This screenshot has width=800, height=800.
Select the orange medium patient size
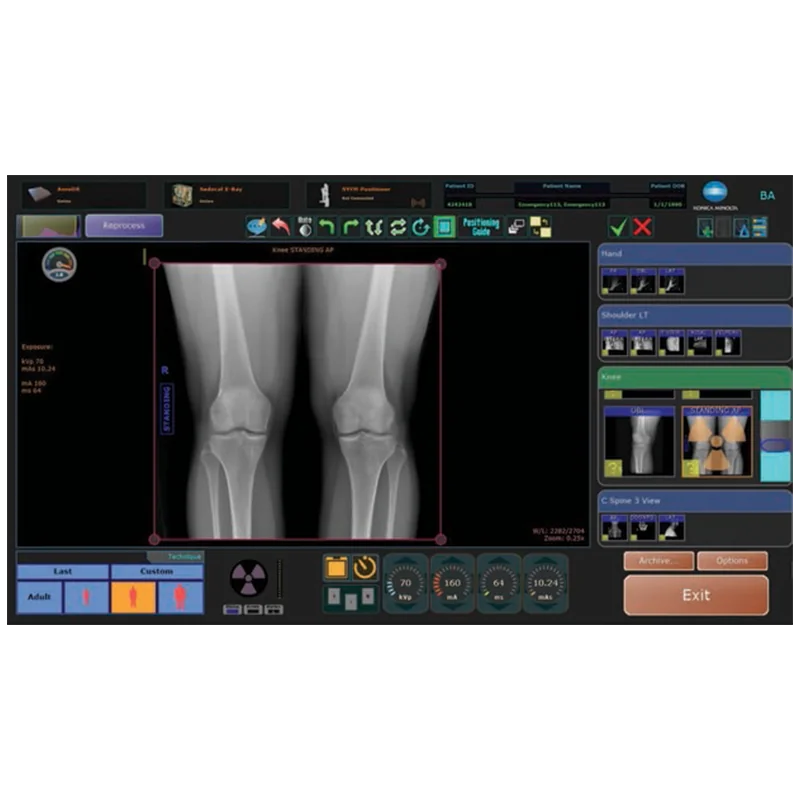(x=133, y=597)
